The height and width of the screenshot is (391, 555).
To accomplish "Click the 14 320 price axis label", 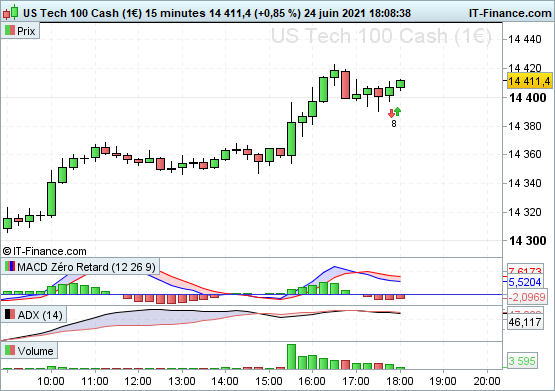I will [x=525, y=212].
